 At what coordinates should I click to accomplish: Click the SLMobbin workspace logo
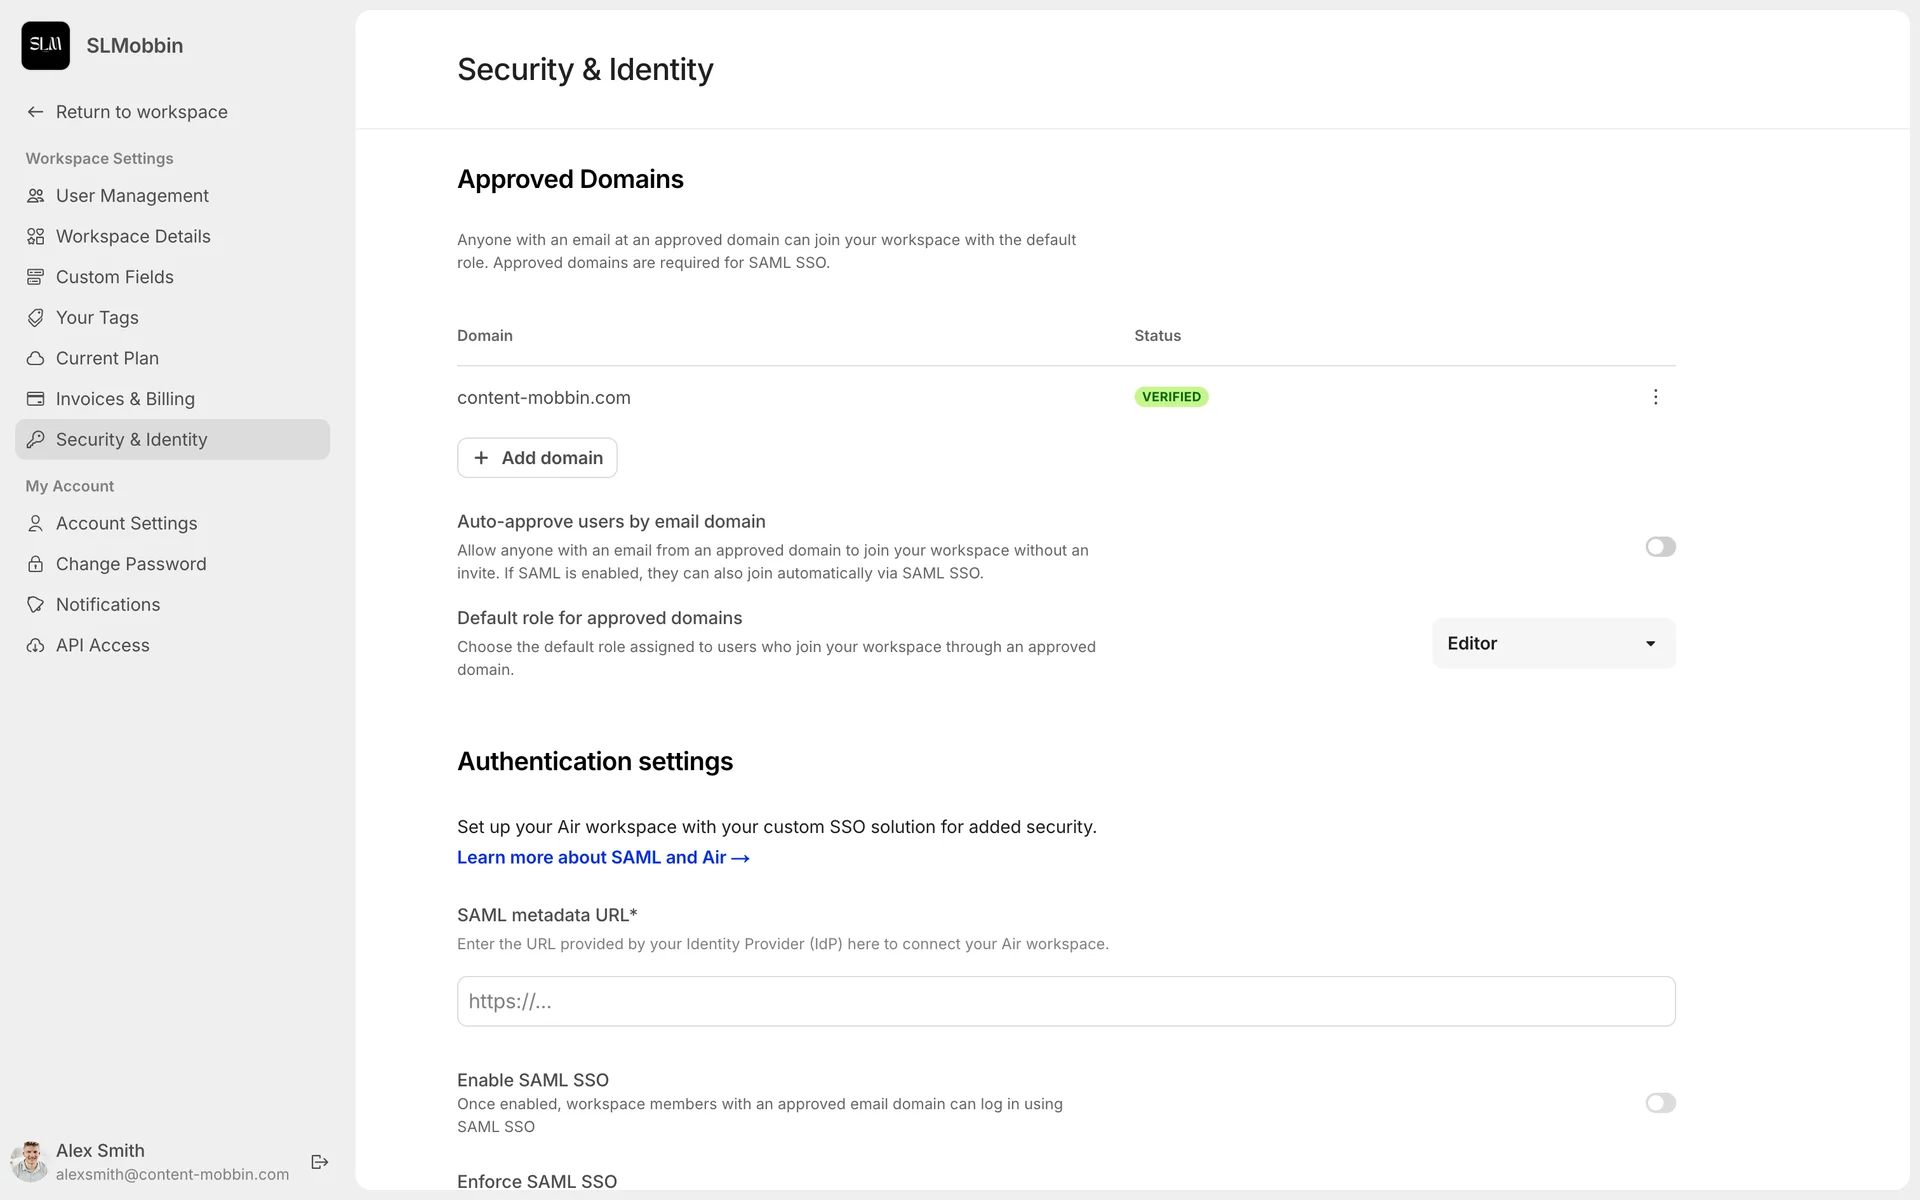[x=46, y=46]
